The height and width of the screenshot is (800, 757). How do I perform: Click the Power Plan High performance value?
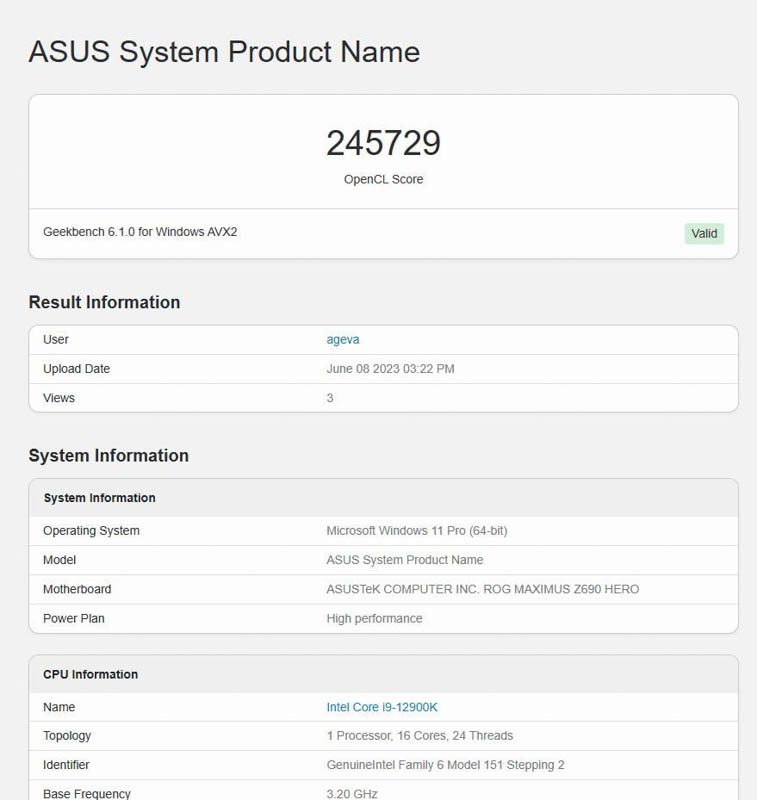coord(374,618)
